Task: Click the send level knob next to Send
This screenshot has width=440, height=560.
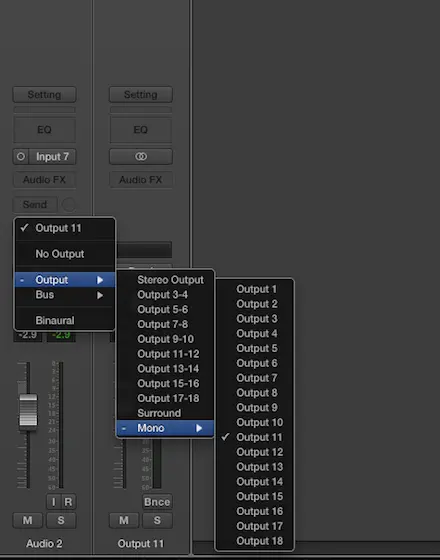Action: [68, 205]
